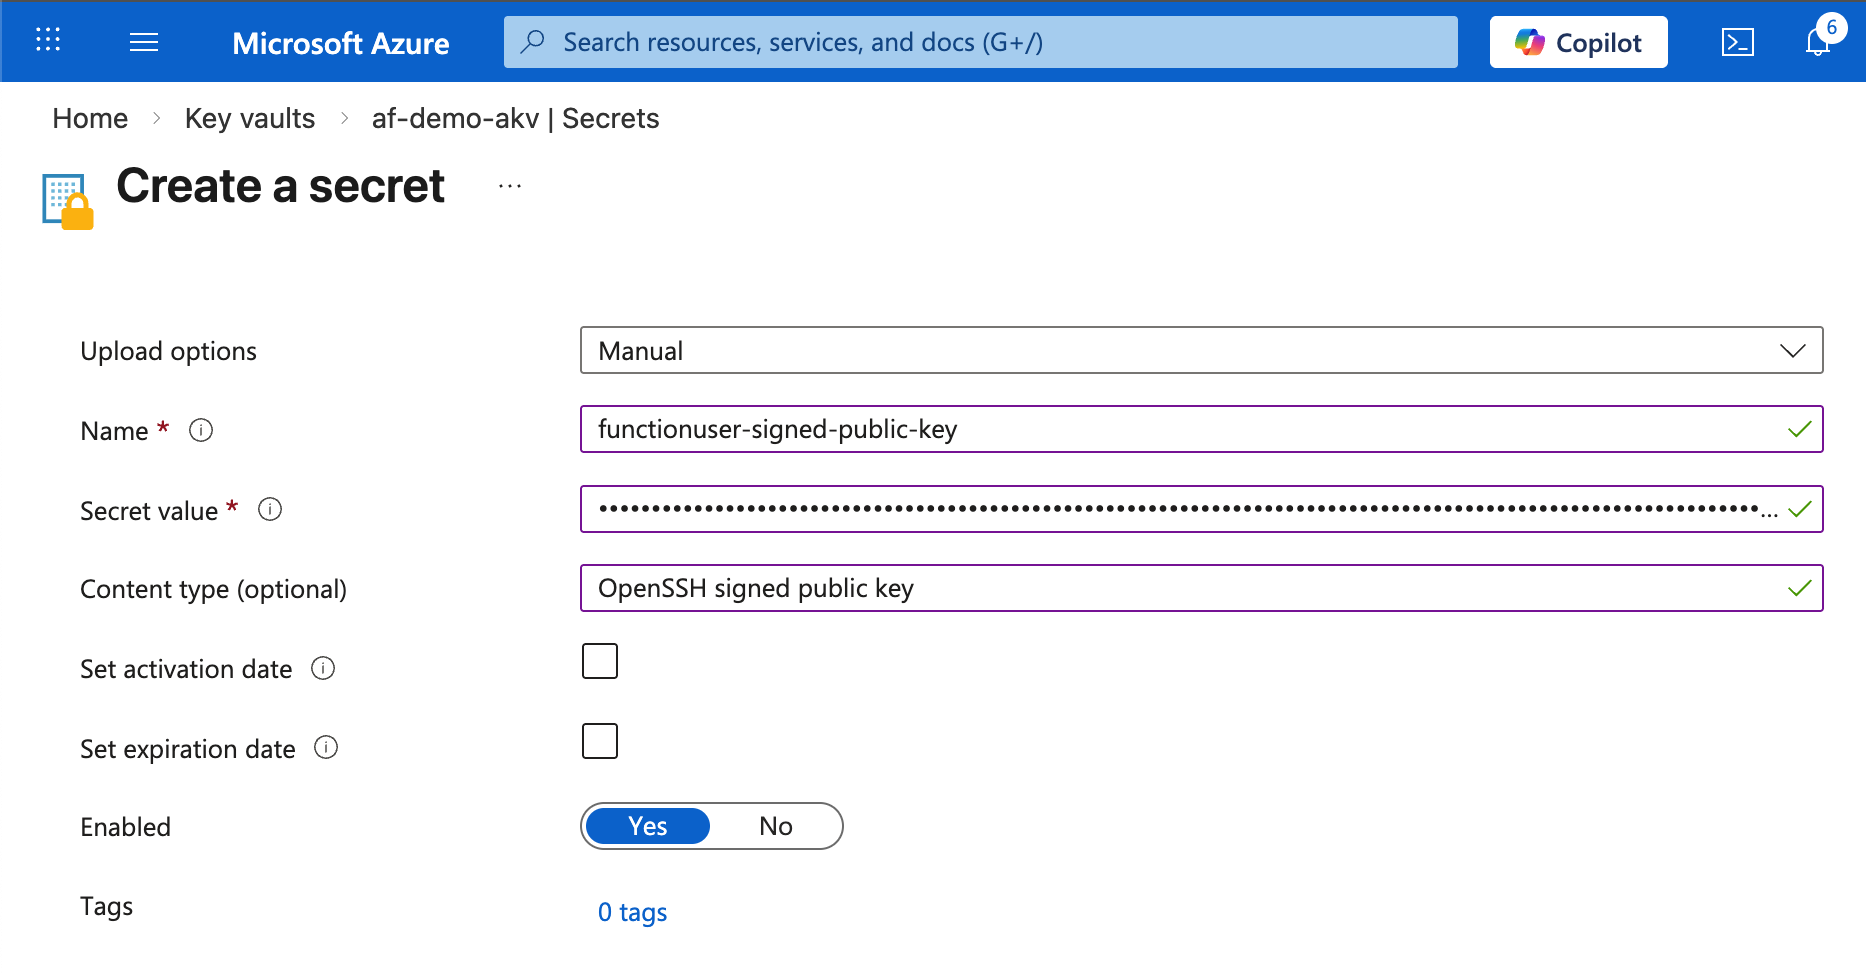Show info for Set activation date
The height and width of the screenshot is (976, 1866).
pos(323,668)
